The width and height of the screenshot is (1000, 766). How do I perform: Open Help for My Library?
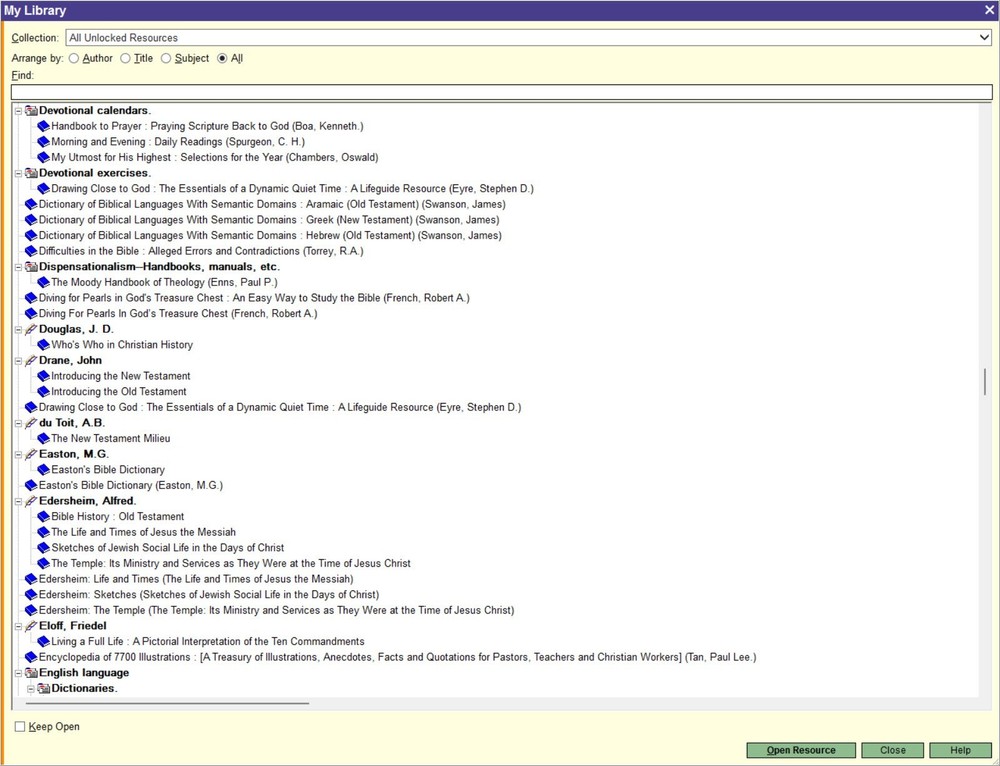point(960,750)
